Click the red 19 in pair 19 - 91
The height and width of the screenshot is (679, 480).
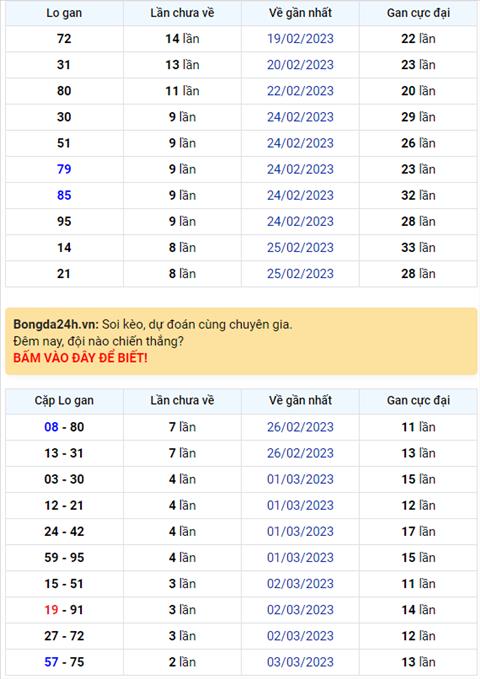click(x=51, y=610)
